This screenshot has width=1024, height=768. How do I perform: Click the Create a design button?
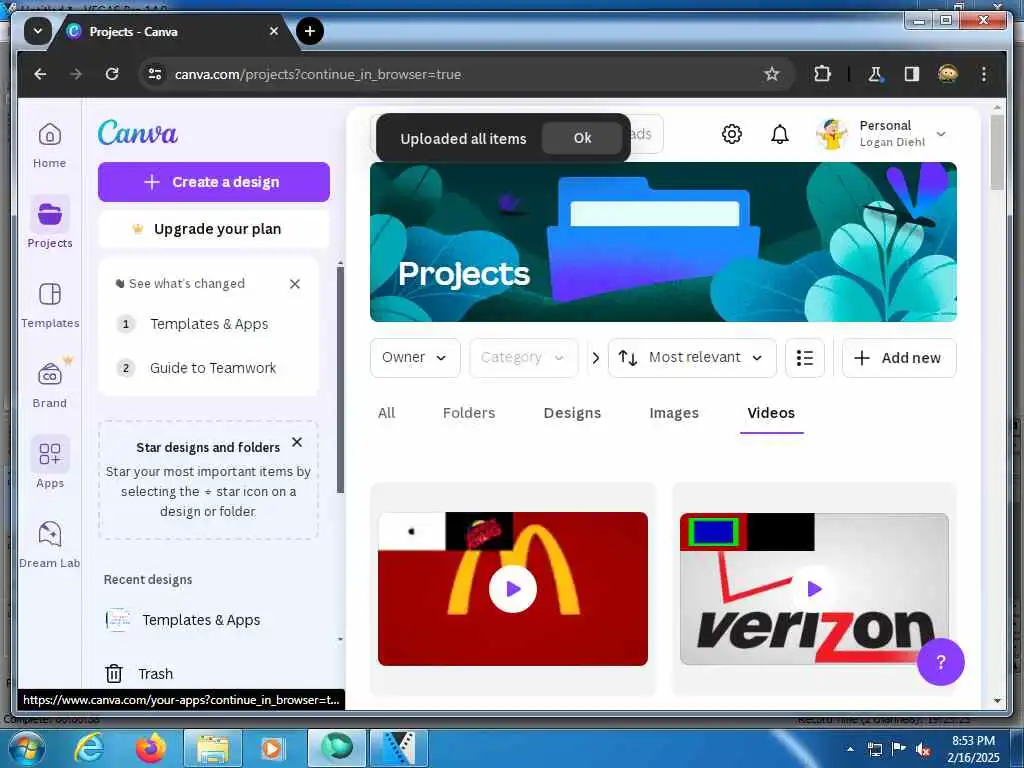point(214,182)
